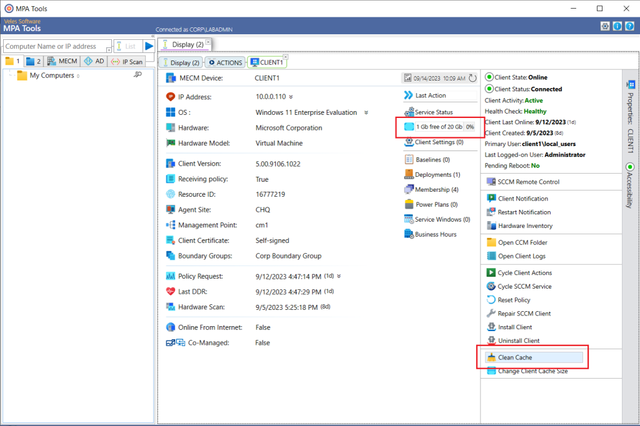Open Membership (4)
Screen dimensions: 640x426
(x=431, y=190)
